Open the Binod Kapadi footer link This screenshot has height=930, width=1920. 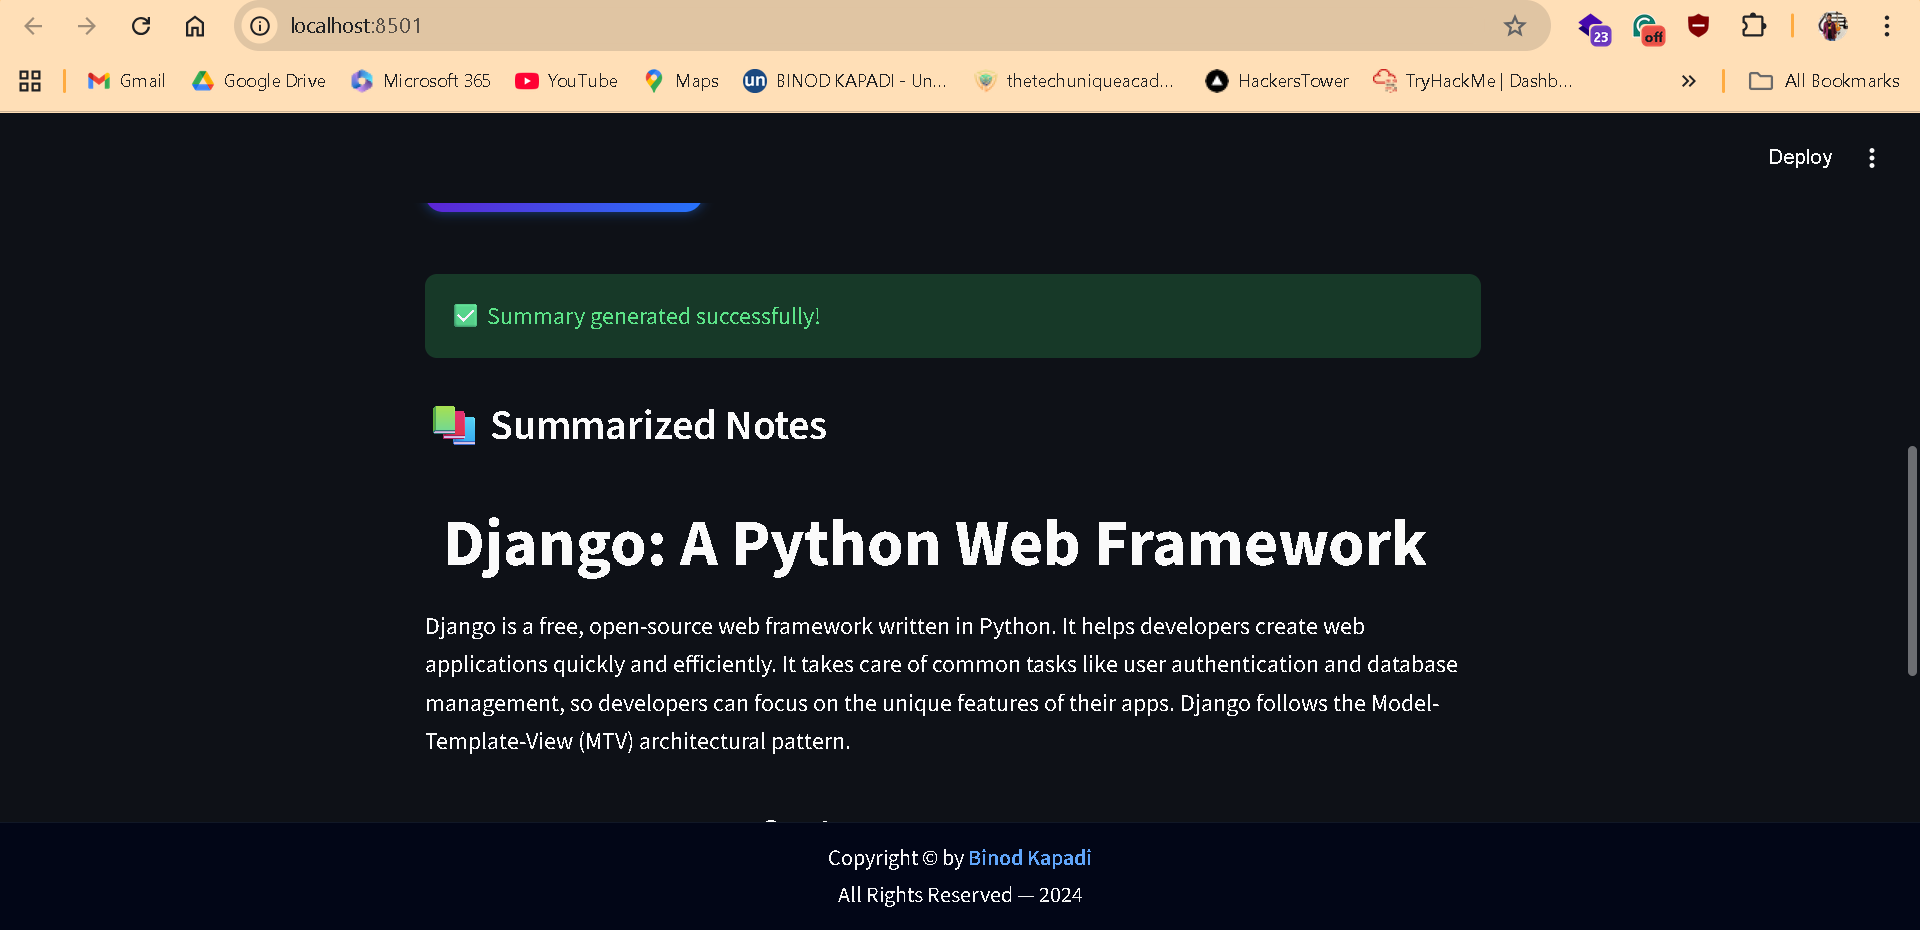(x=1029, y=857)
